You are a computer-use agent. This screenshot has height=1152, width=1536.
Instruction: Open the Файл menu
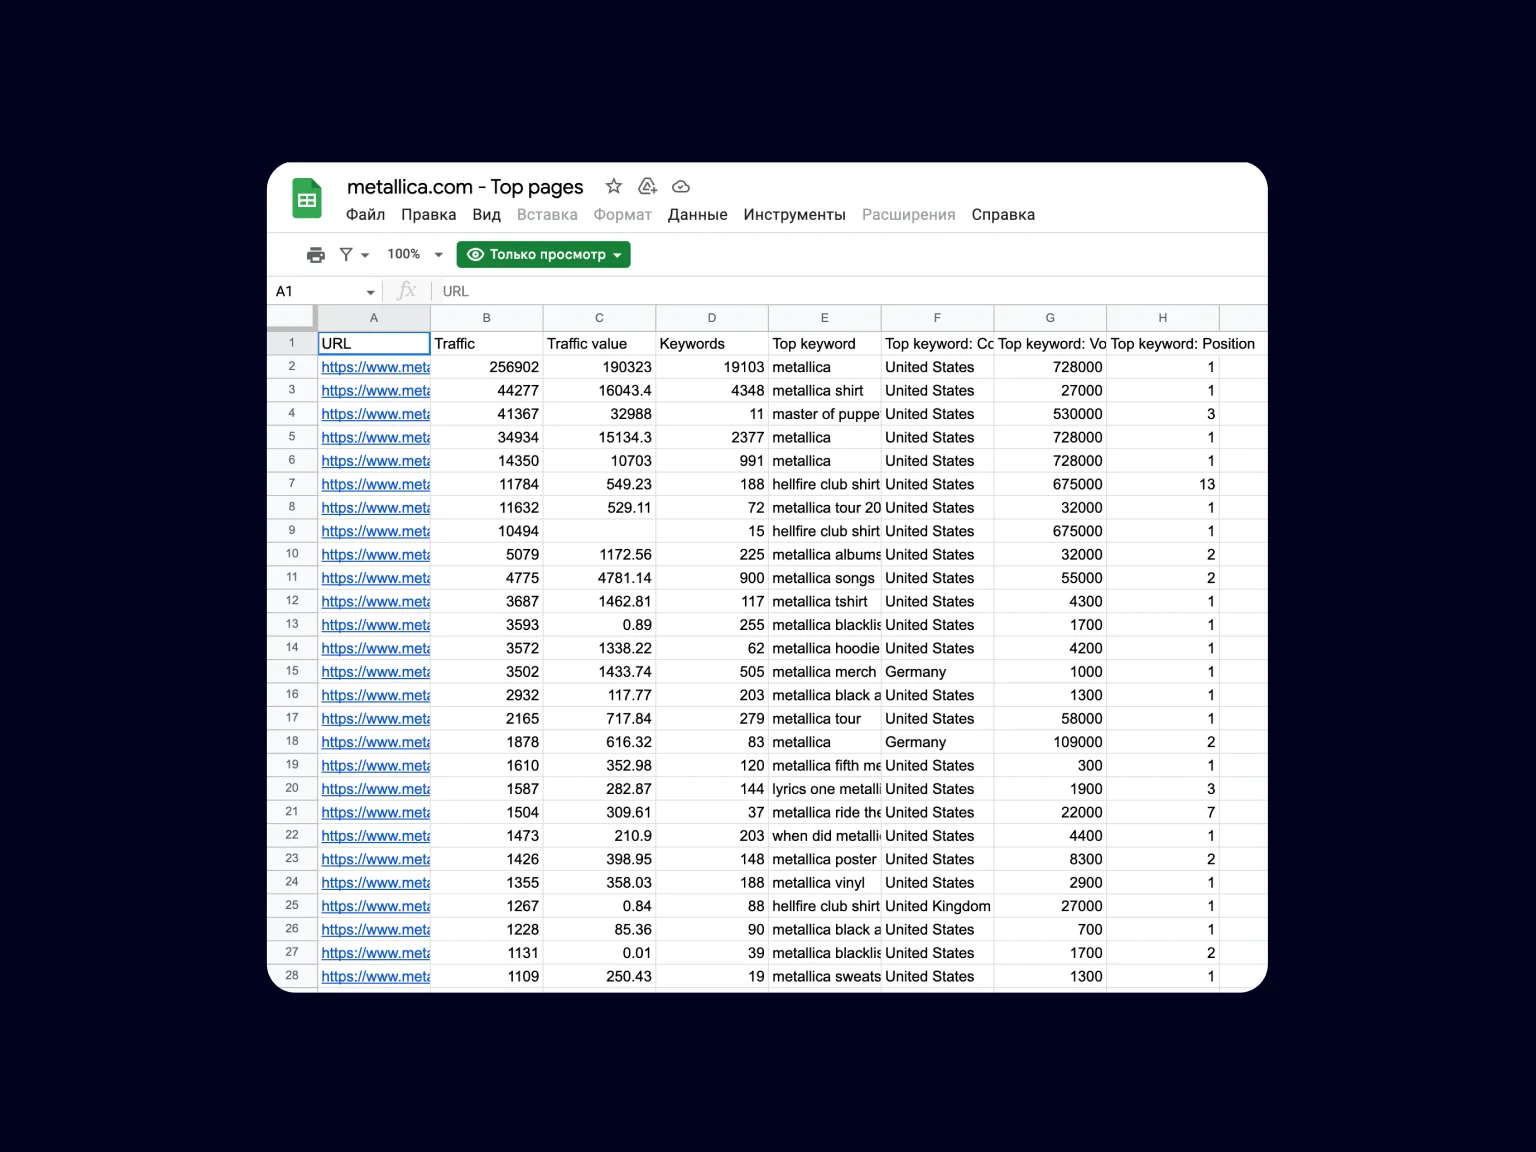point(365,215)
